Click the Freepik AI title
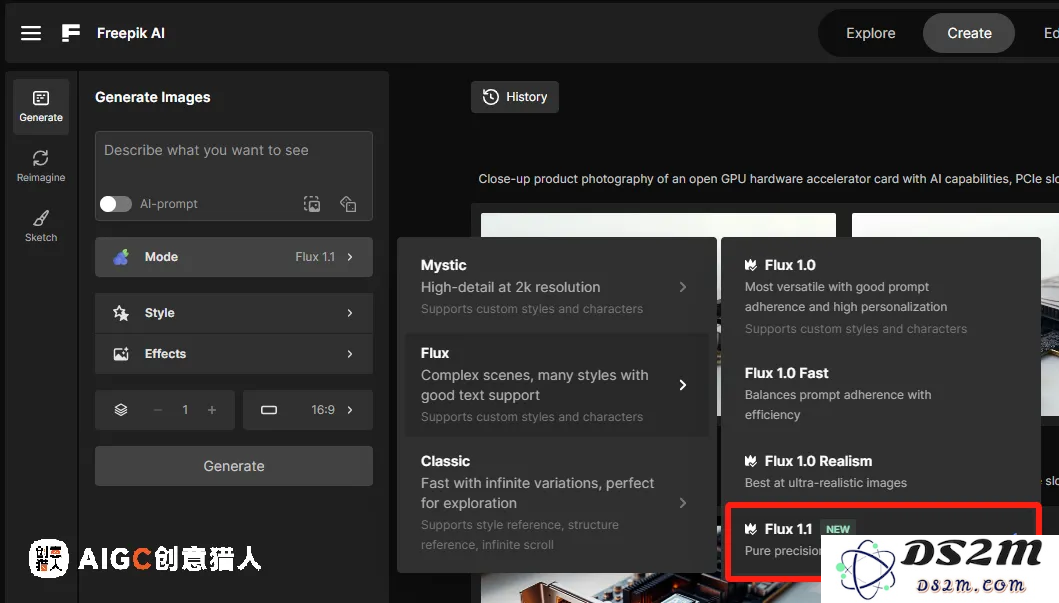Viewport: 1059px width, 603px height. click(x=131, y=33)
